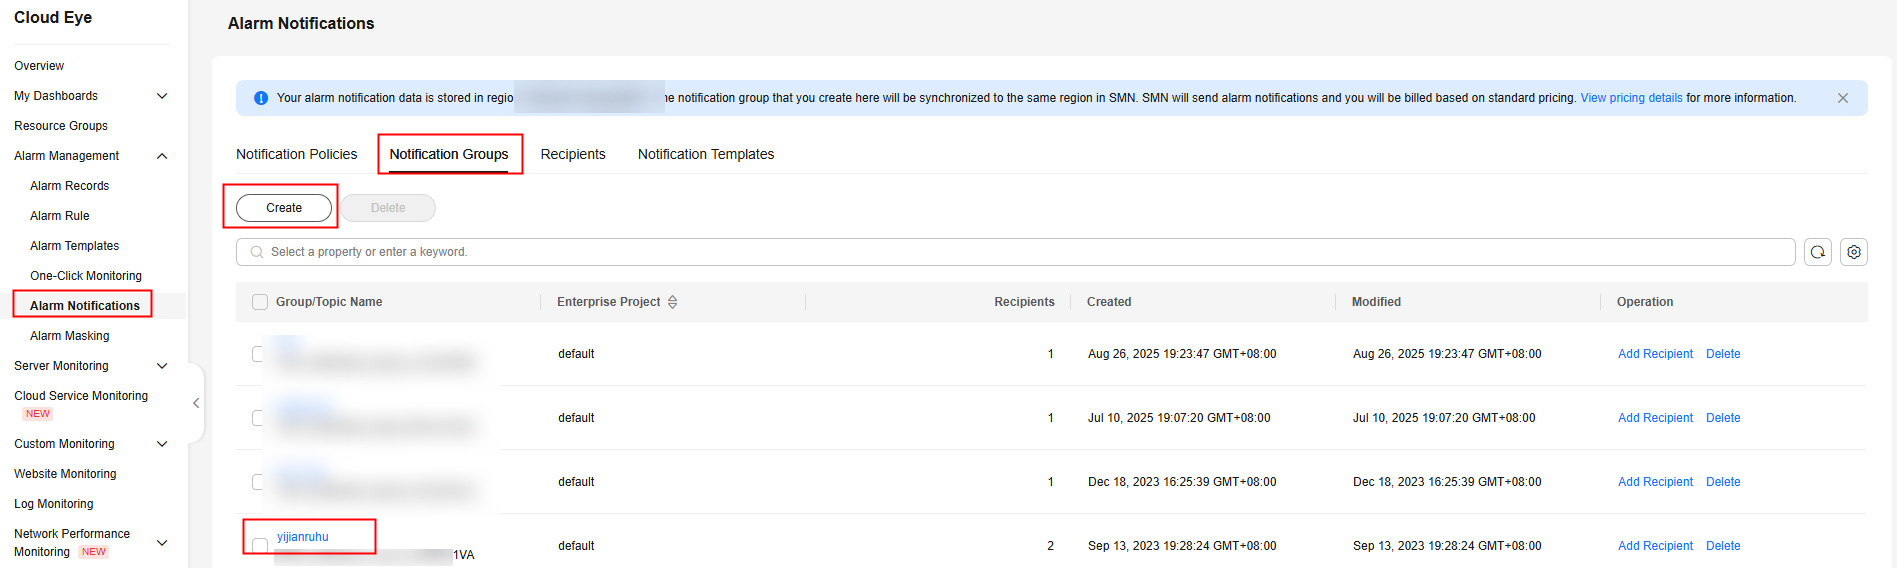Open View pricing details link

(1631, 98)
